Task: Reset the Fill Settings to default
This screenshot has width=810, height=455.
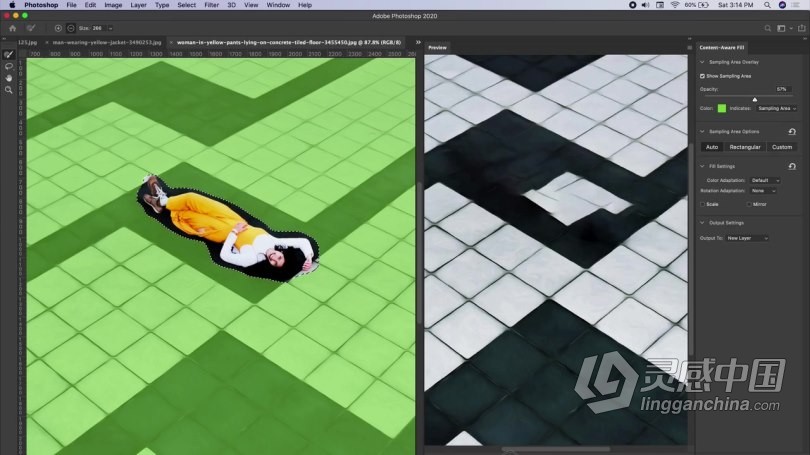Action: 792,166
